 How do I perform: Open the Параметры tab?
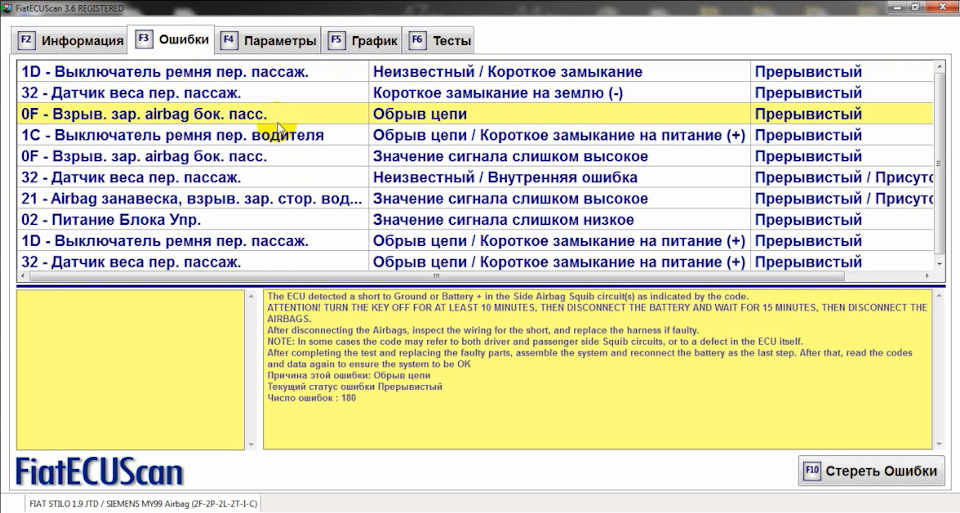tap(269, 40)
